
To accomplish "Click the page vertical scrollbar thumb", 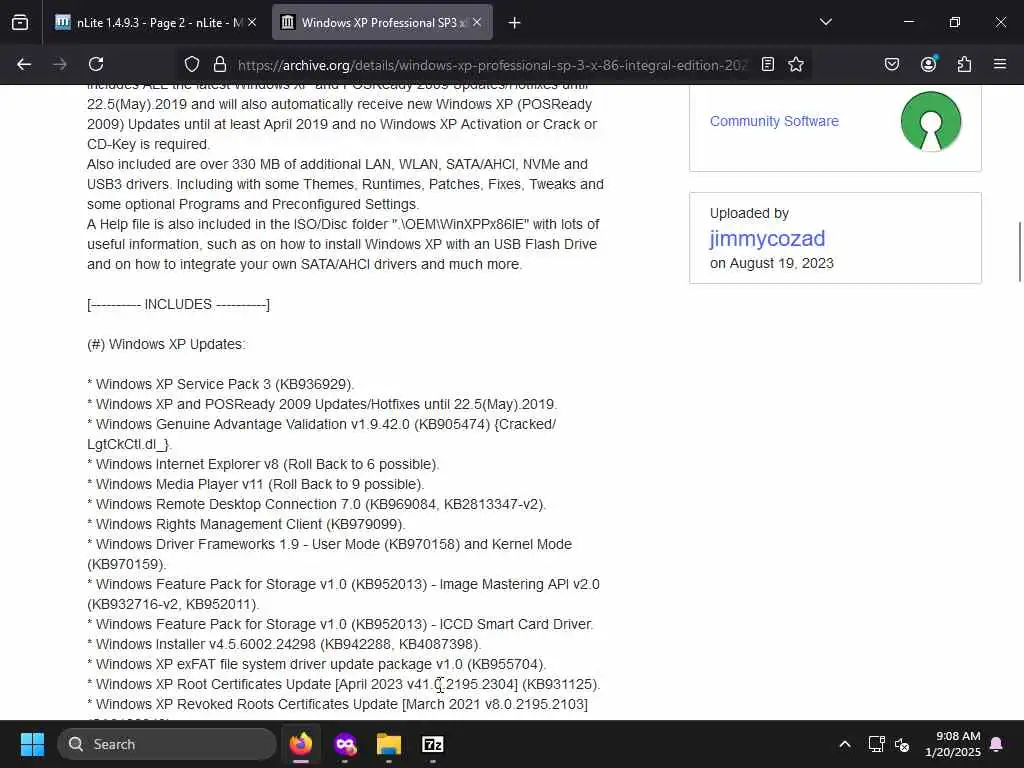I will 1020,251.
